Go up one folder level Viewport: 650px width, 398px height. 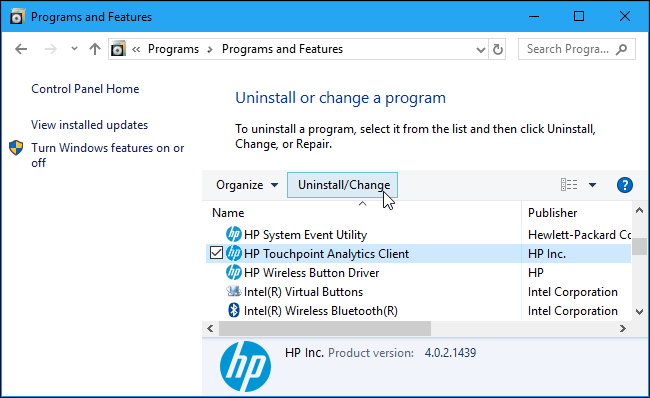(x=95, y=49)
